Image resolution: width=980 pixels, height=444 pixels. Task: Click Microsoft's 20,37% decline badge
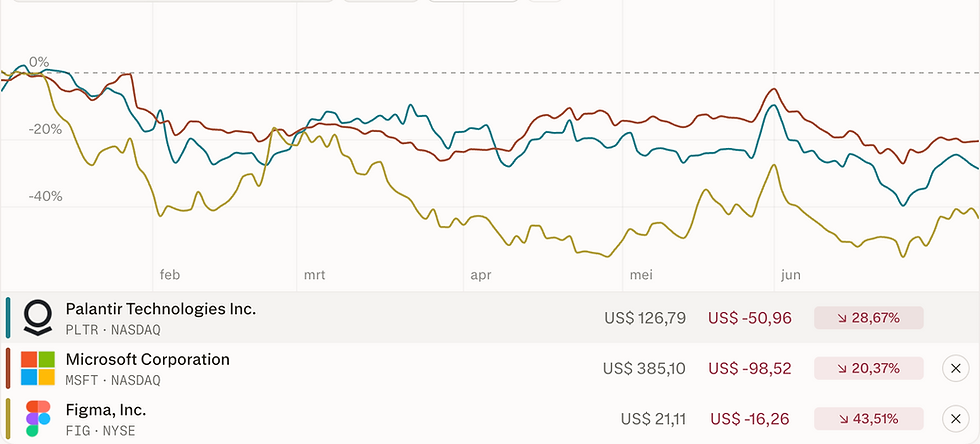869,368
